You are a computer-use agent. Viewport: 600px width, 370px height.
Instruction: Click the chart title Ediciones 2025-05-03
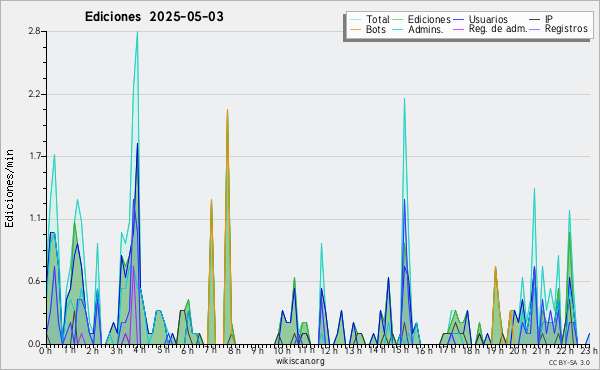pos(154,17)
